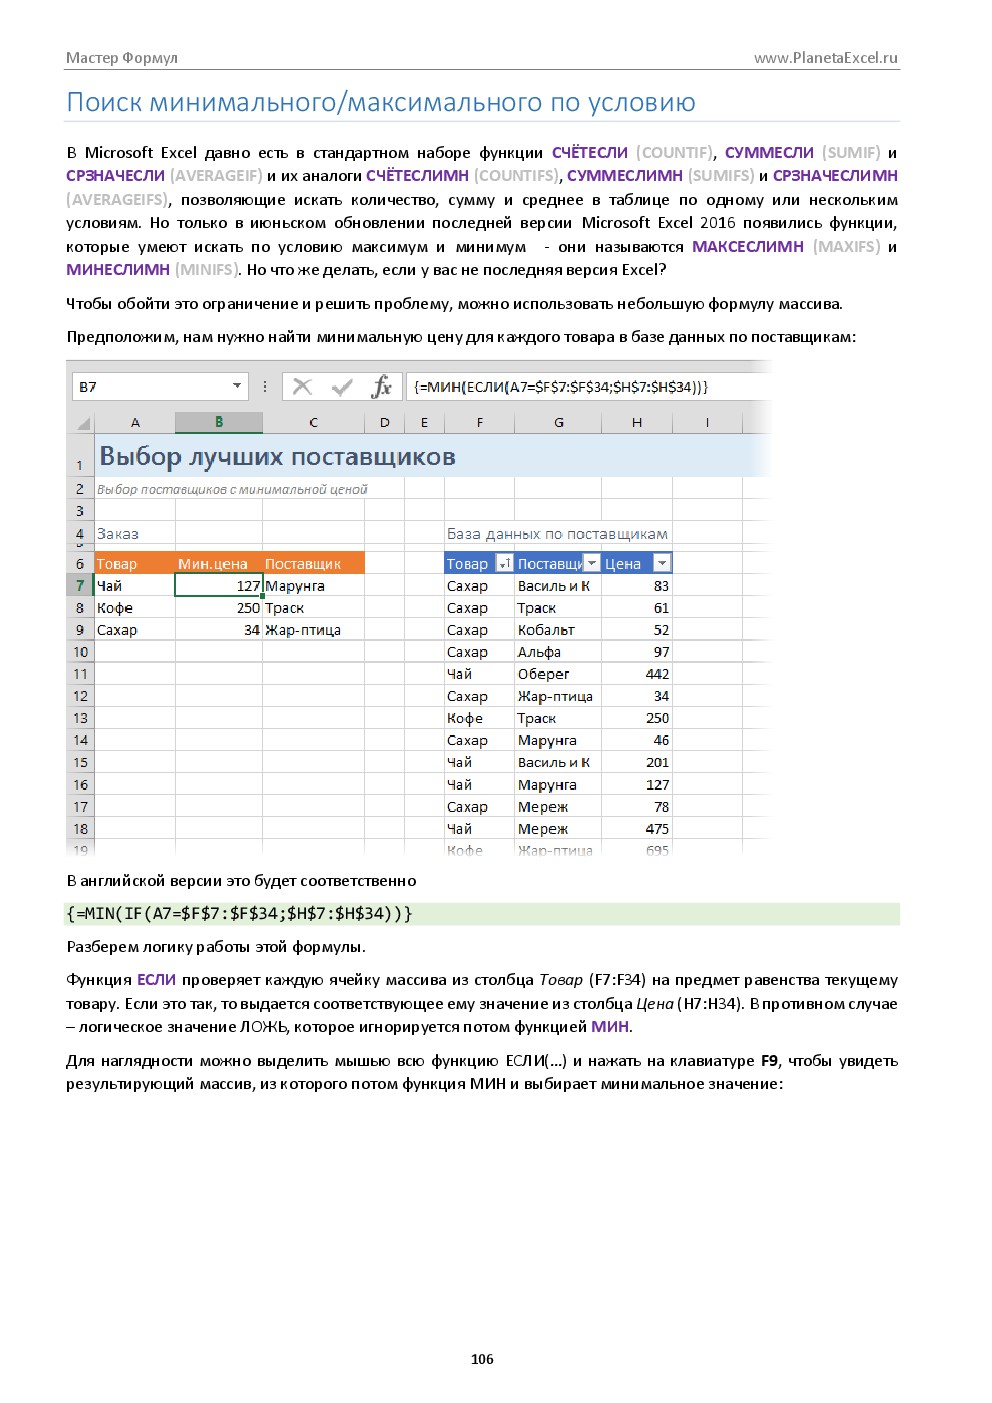The image size is (992, 1403).
Task: Click the page heading 'Поиск минимального/максимального по условию'
Action: [x=381, y=103]
